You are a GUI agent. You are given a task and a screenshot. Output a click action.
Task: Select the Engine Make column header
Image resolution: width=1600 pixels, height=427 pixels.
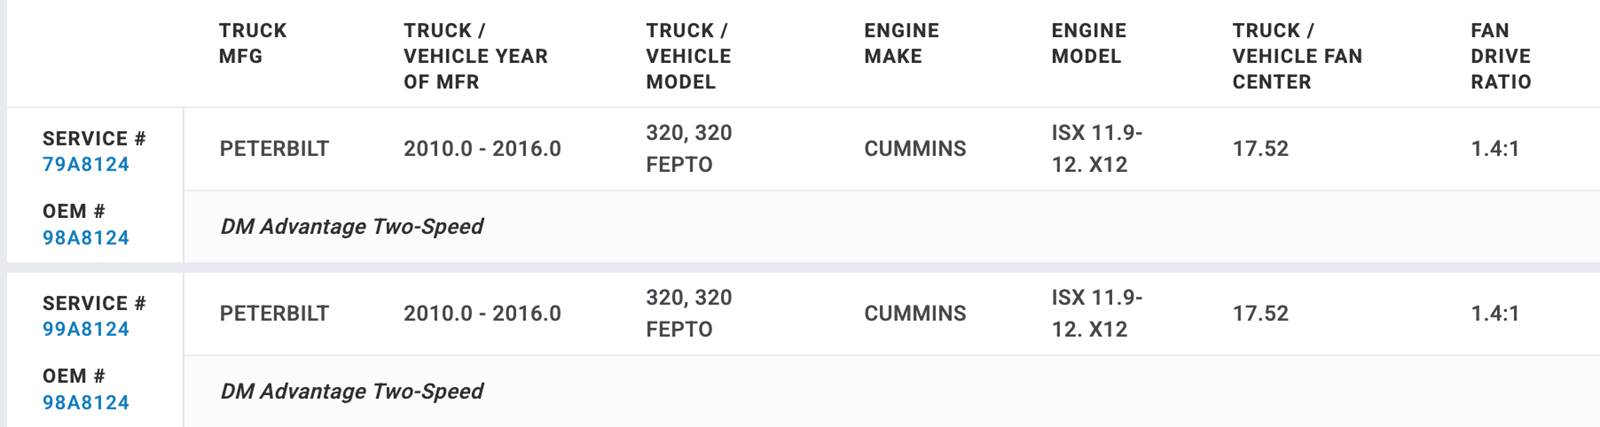[x=901, y=44]
